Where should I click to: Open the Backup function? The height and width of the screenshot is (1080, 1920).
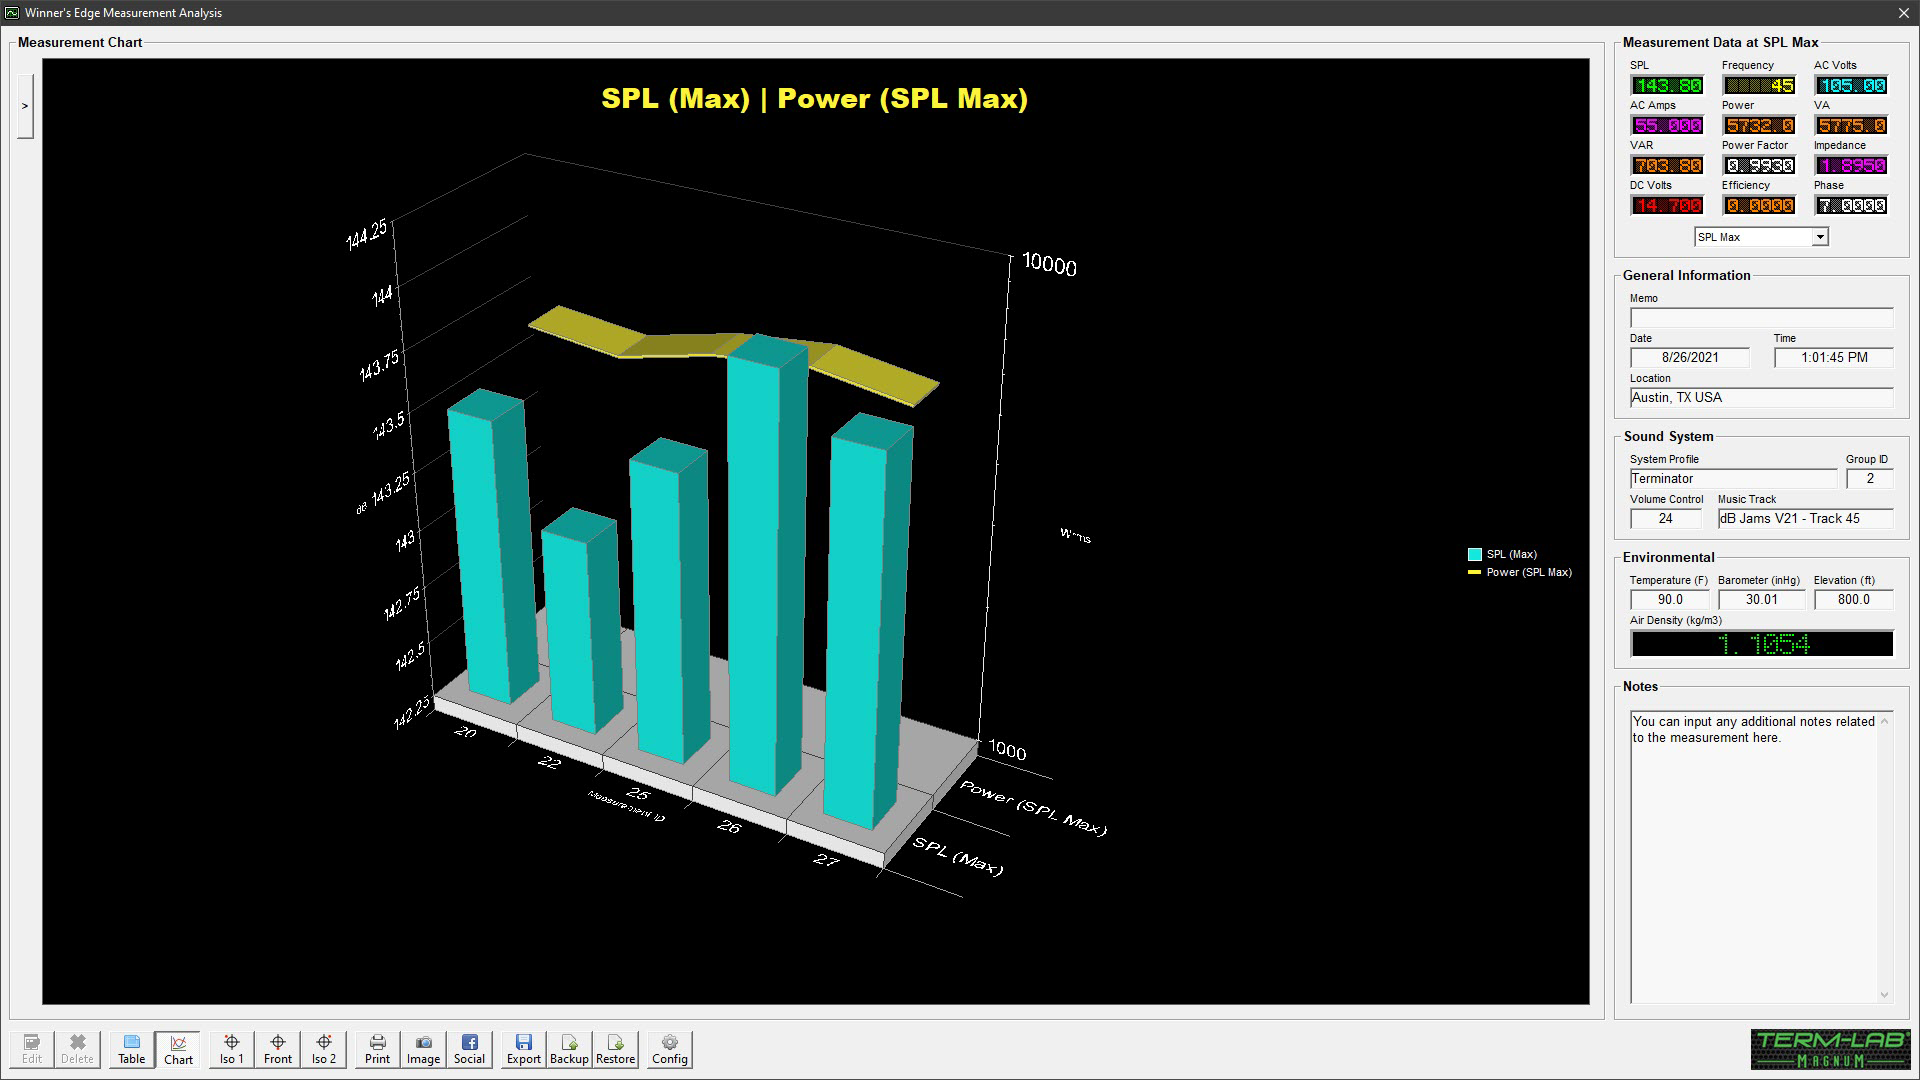click(569, 1049)
